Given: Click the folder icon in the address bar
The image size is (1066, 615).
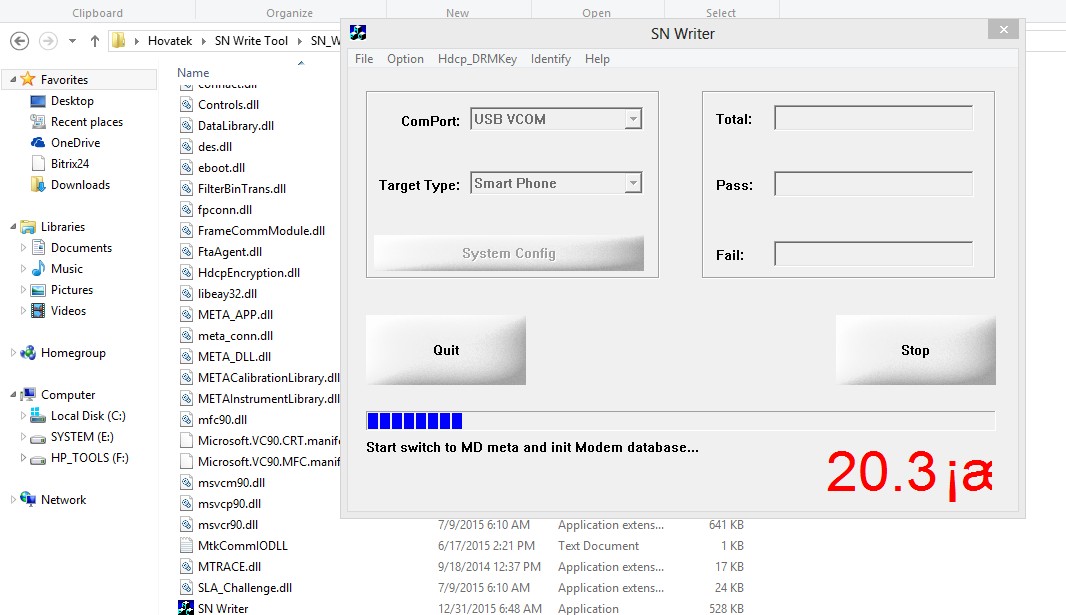Looking at the screenshot, I should (118, 41).
